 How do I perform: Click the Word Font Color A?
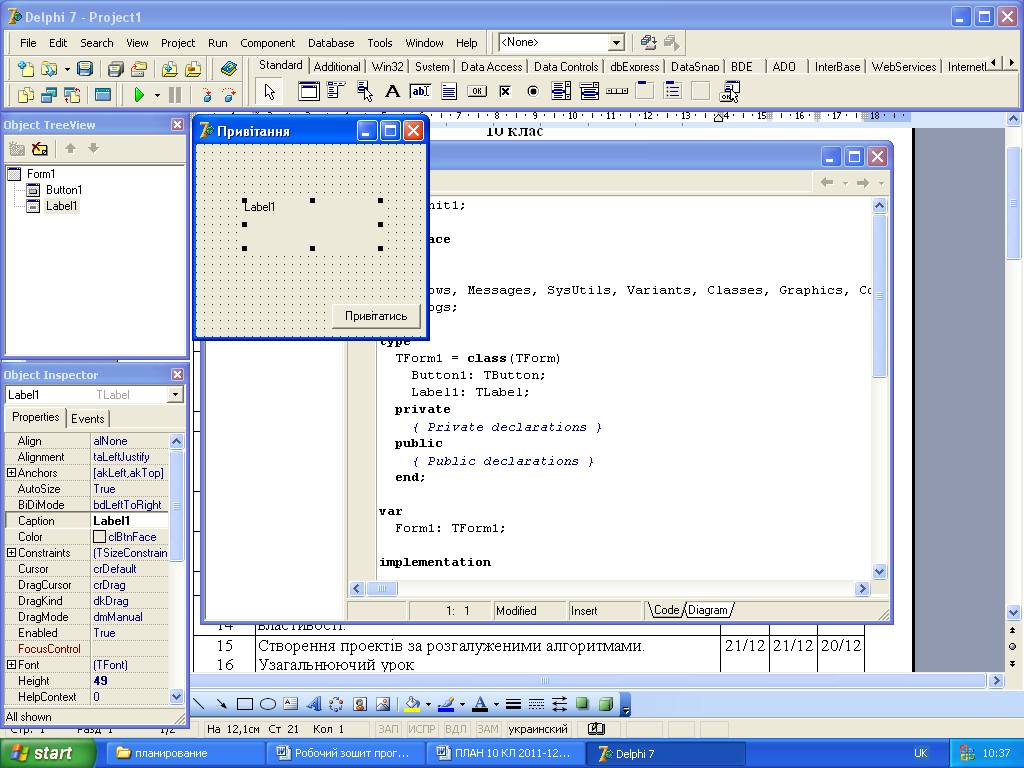(x=480, y=704)
